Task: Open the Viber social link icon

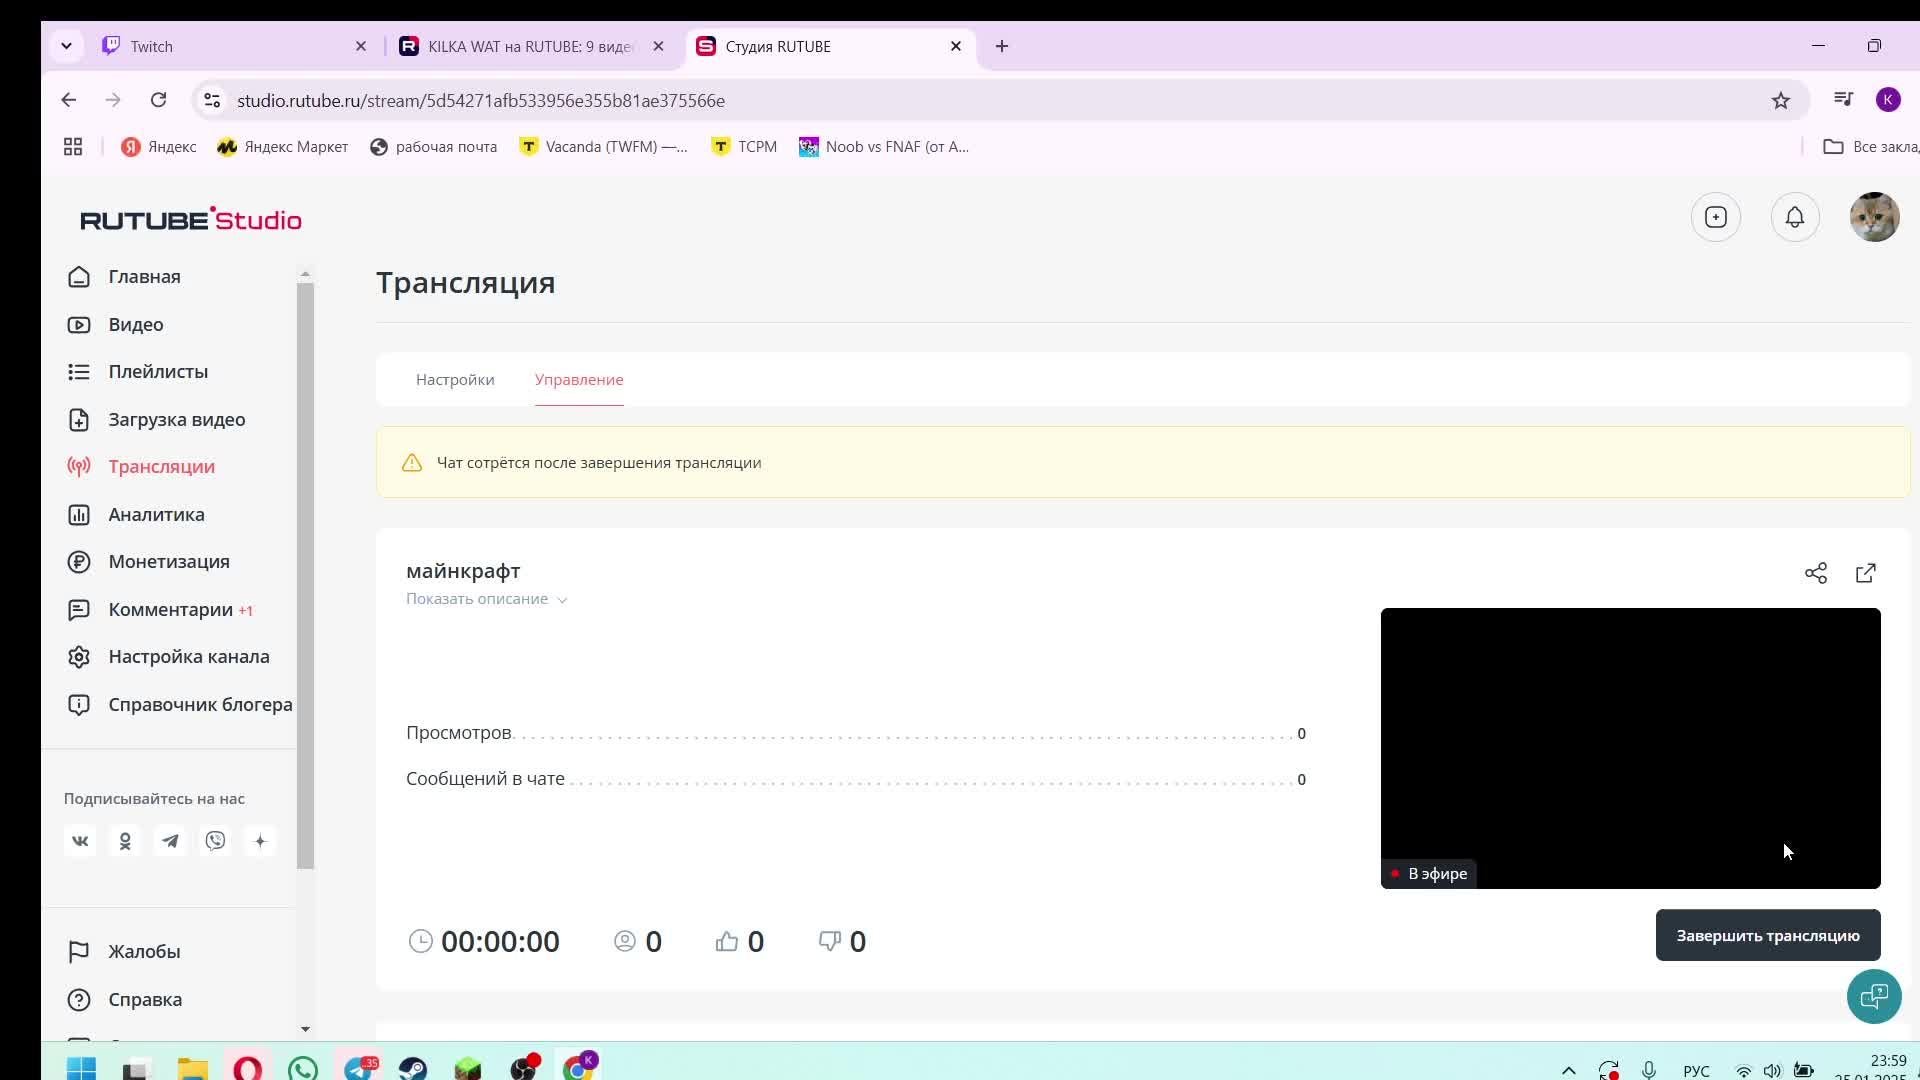Action: point(215,841)
